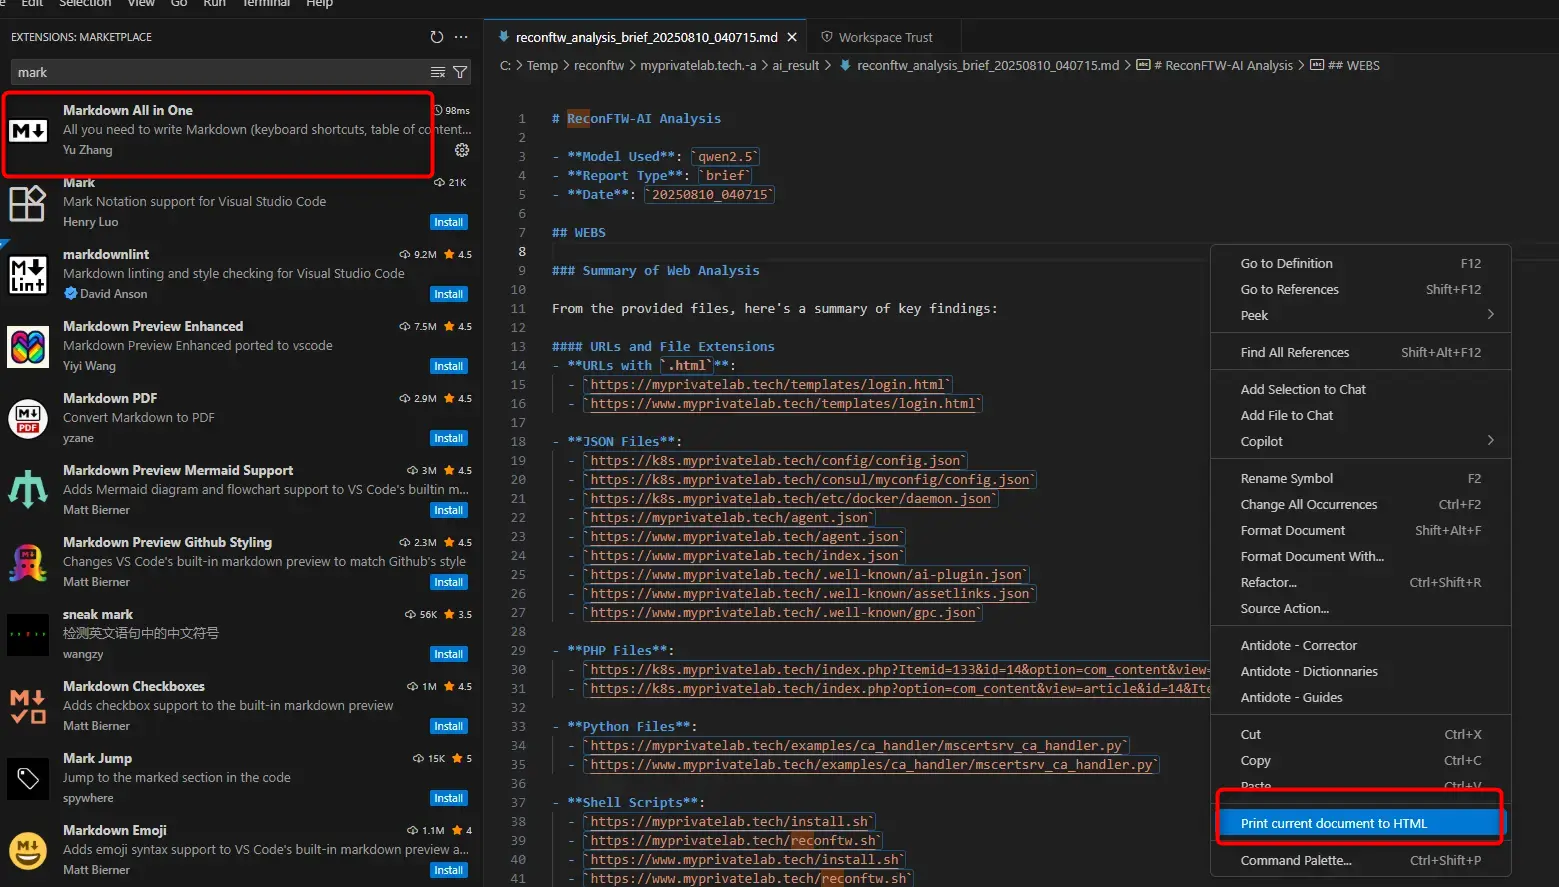Open the ai_result breadcrumb folder dropdown
The height and width of the screenshot is (887, 1559).
[795, 66]
